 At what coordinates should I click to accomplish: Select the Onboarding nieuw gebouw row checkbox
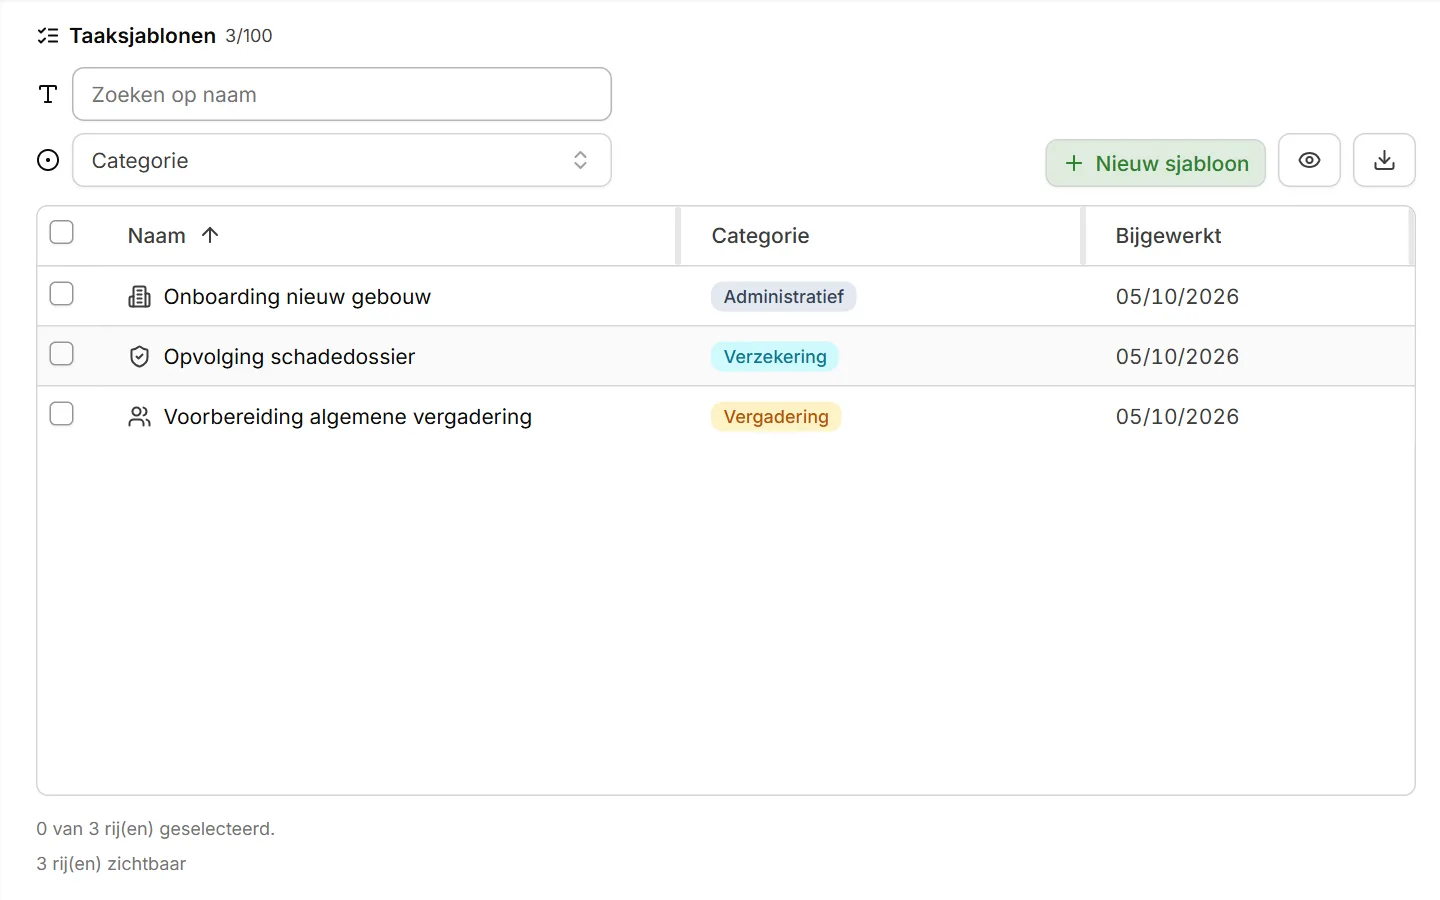(x=62, y=293)
